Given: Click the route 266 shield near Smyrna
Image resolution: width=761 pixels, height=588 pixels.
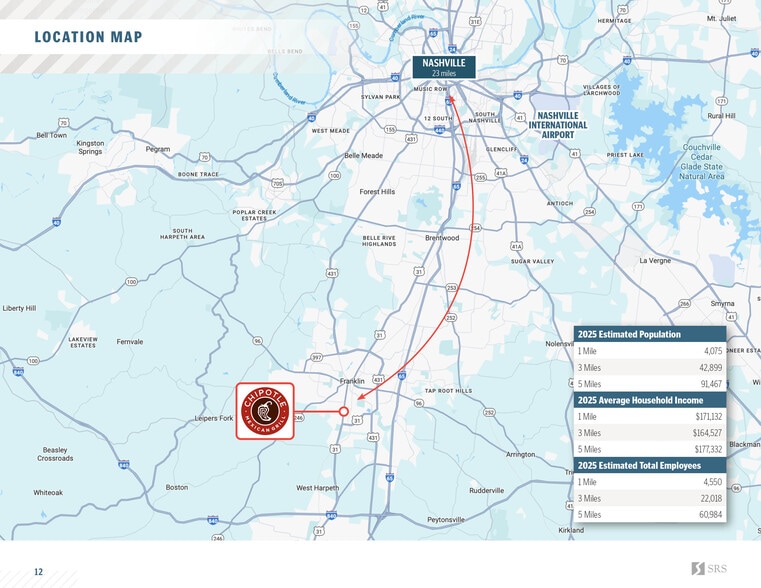Looking at the screenshot, I should [x=684, y=303].
